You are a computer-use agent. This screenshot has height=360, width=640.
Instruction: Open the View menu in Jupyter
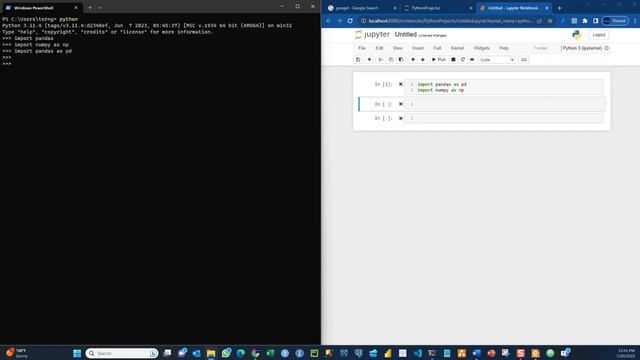point(398,48)
